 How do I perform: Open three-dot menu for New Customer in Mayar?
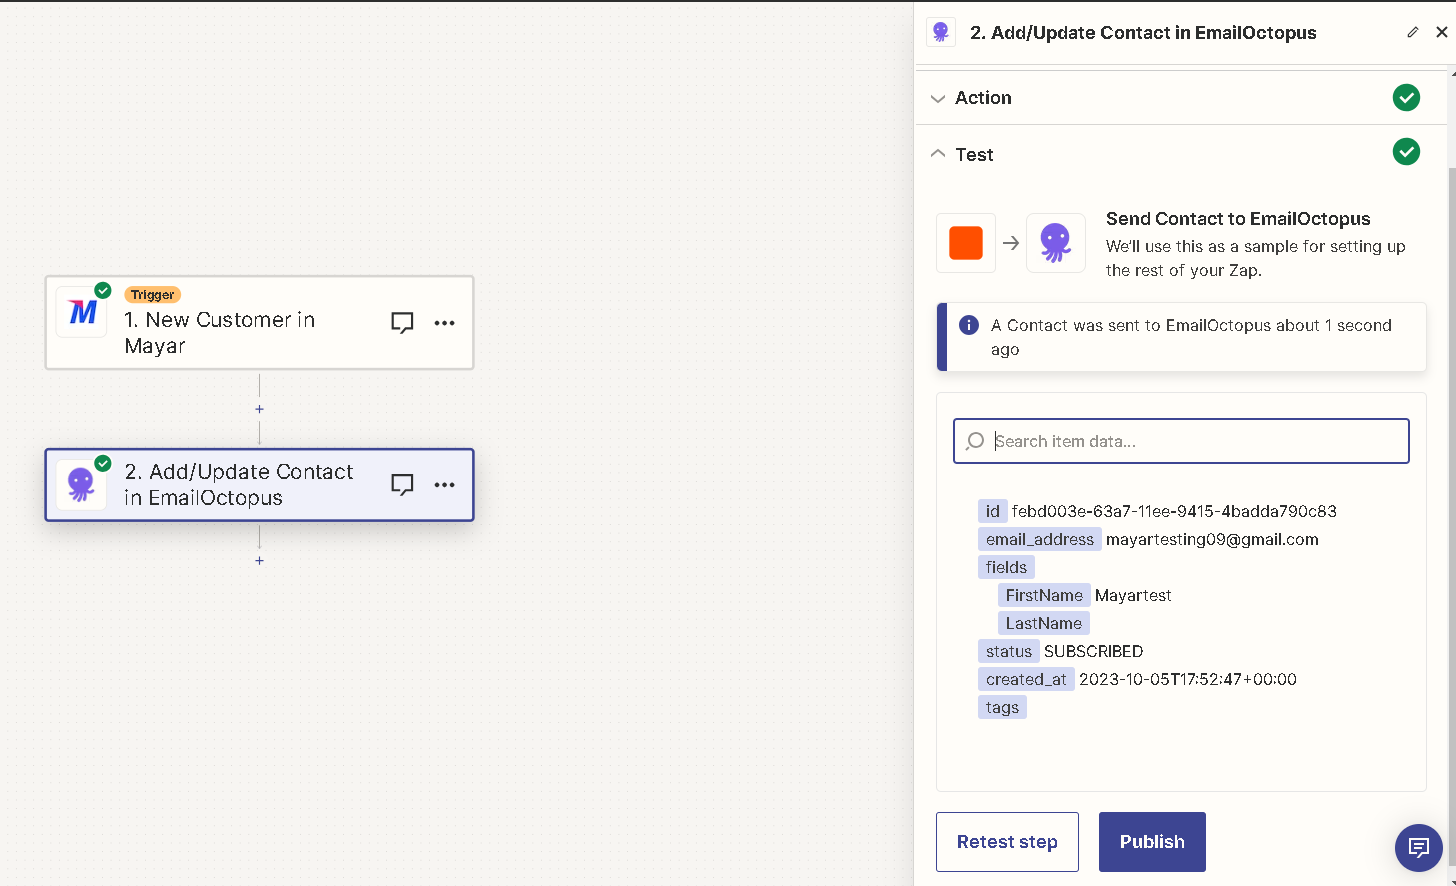[x=445, y=323]
